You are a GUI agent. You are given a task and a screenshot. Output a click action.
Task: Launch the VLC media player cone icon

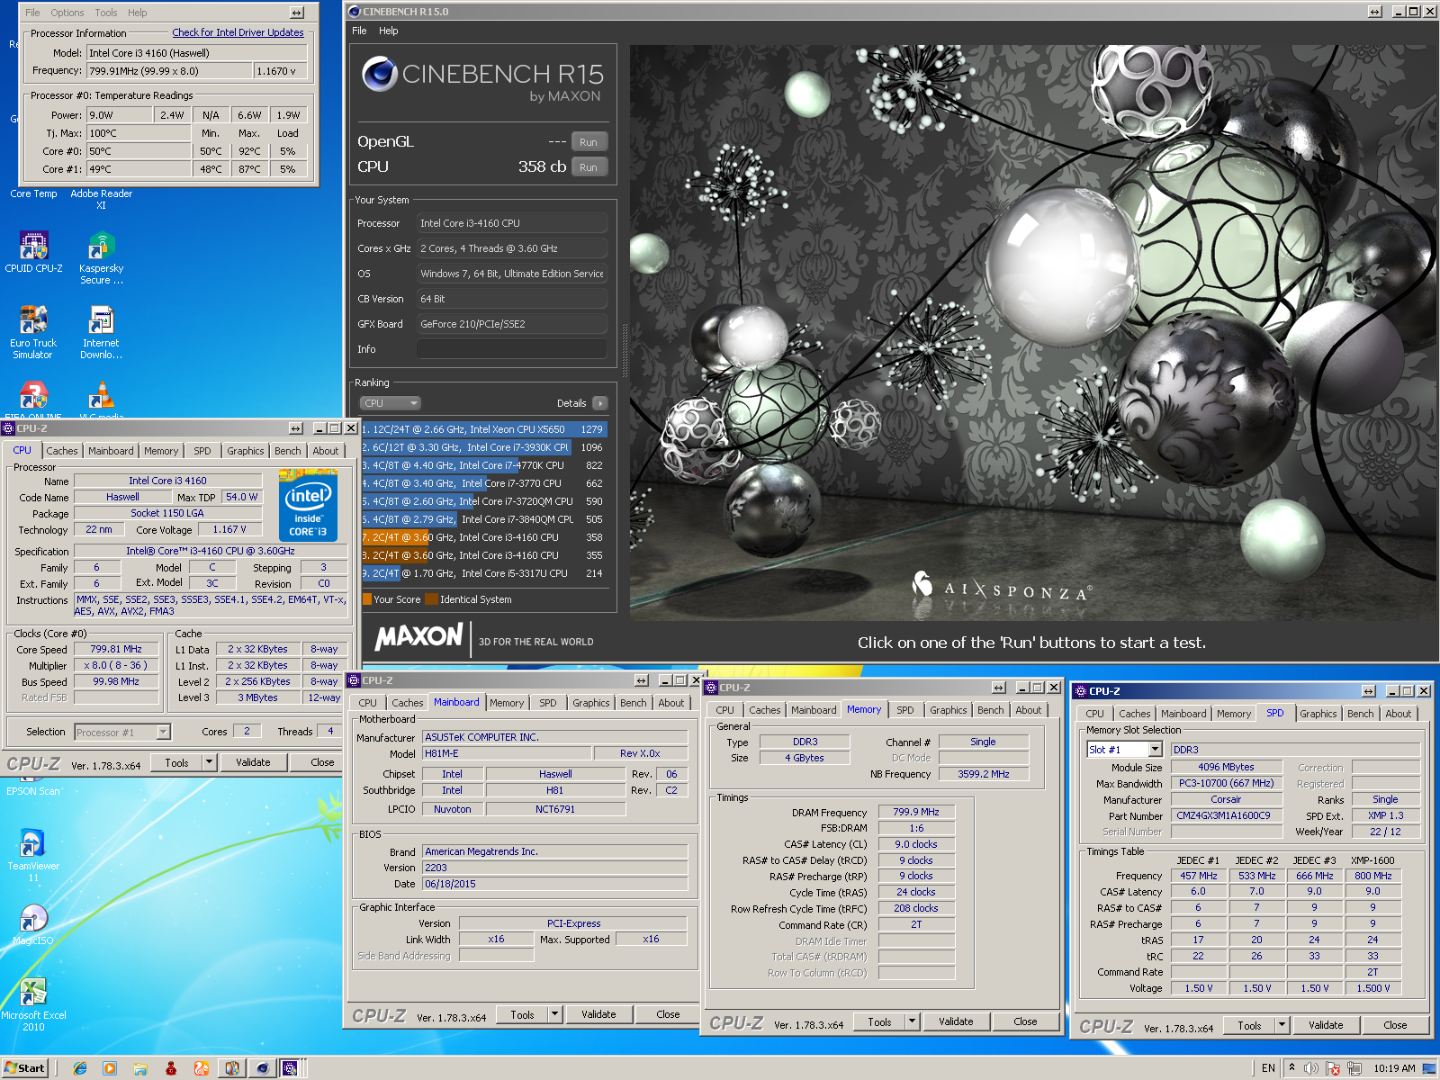[101, 396]
